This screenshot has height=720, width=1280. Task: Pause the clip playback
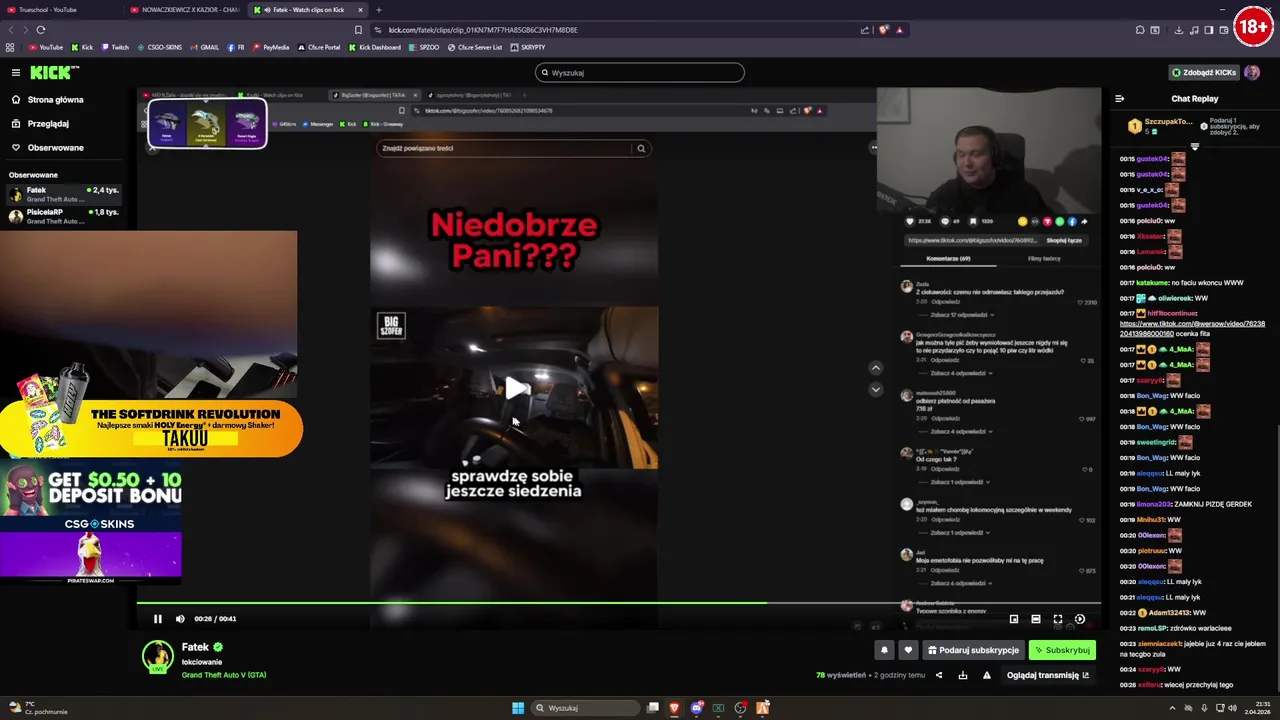[157, 619]
